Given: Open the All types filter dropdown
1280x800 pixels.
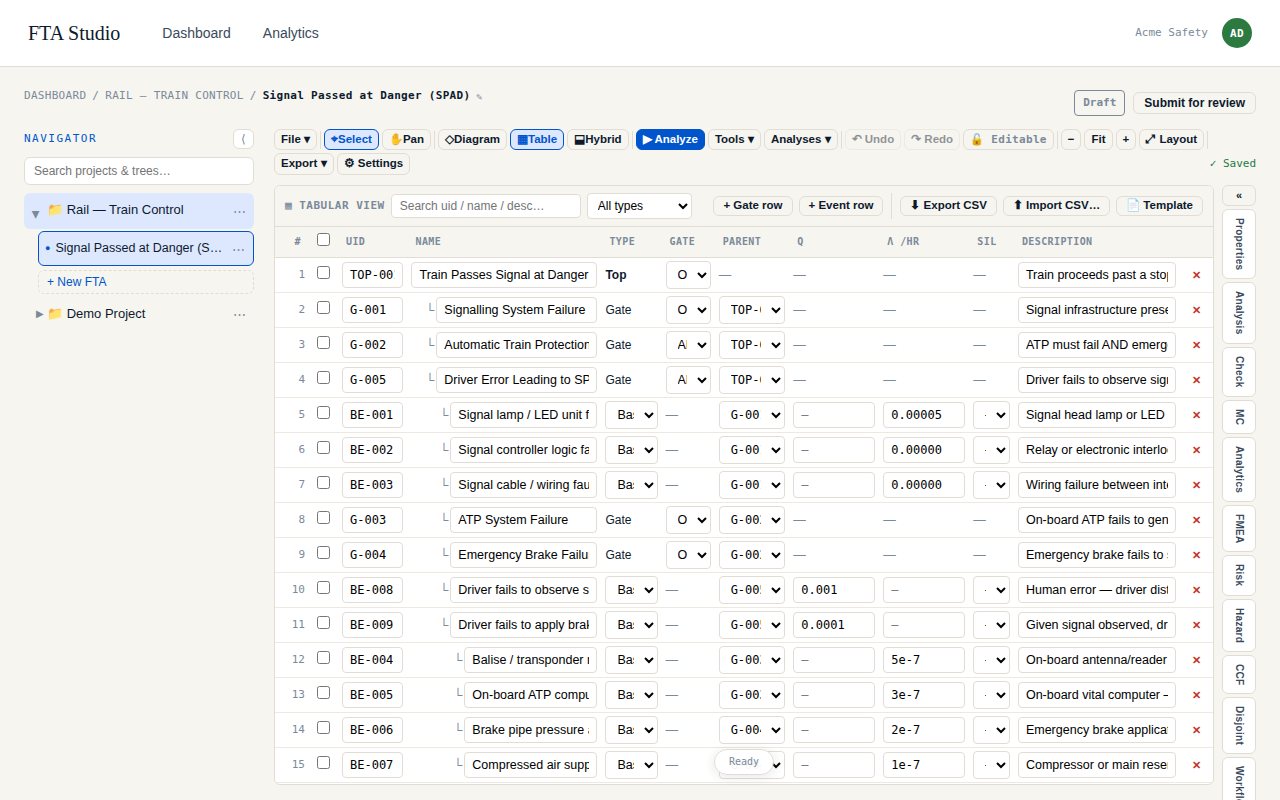Looking at the screenshot, I should tap(639, 206).
